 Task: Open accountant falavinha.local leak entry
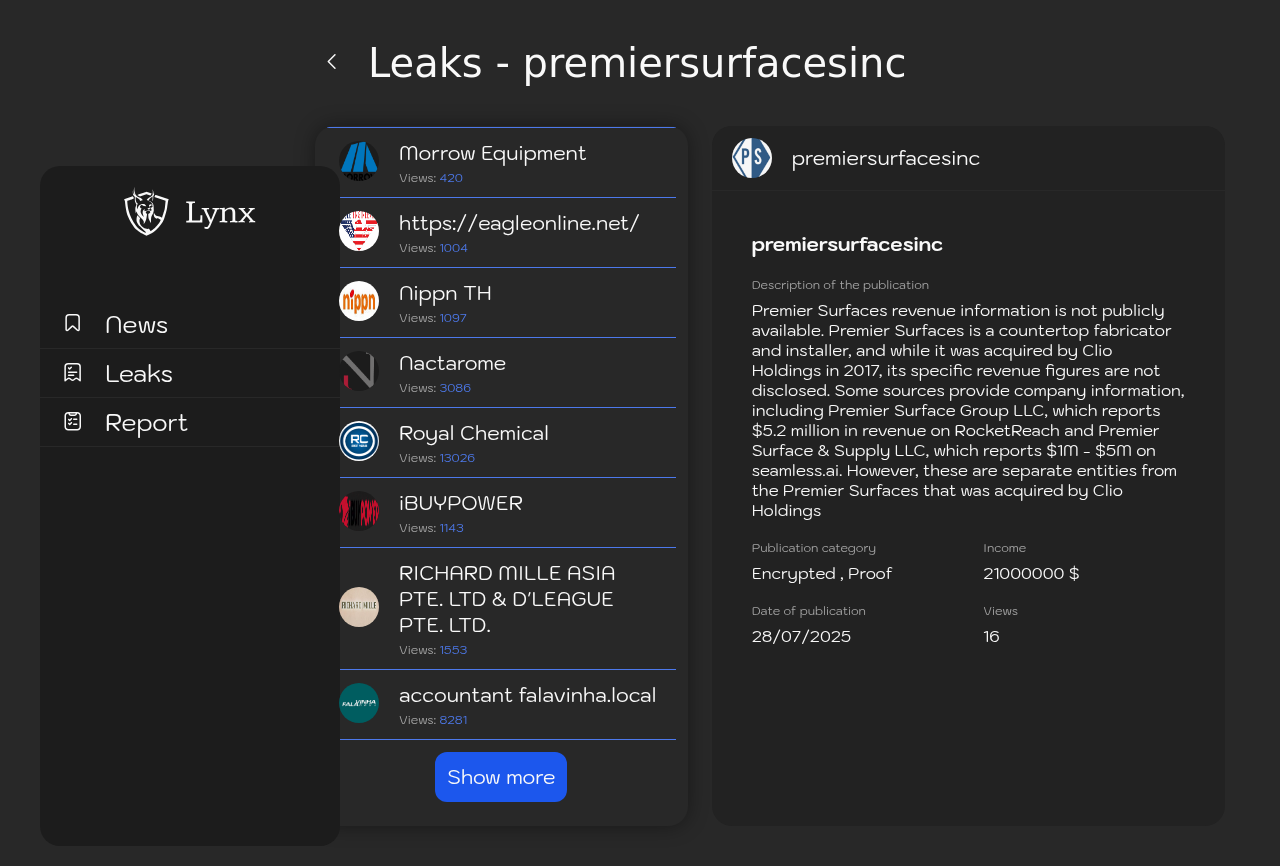501,705
